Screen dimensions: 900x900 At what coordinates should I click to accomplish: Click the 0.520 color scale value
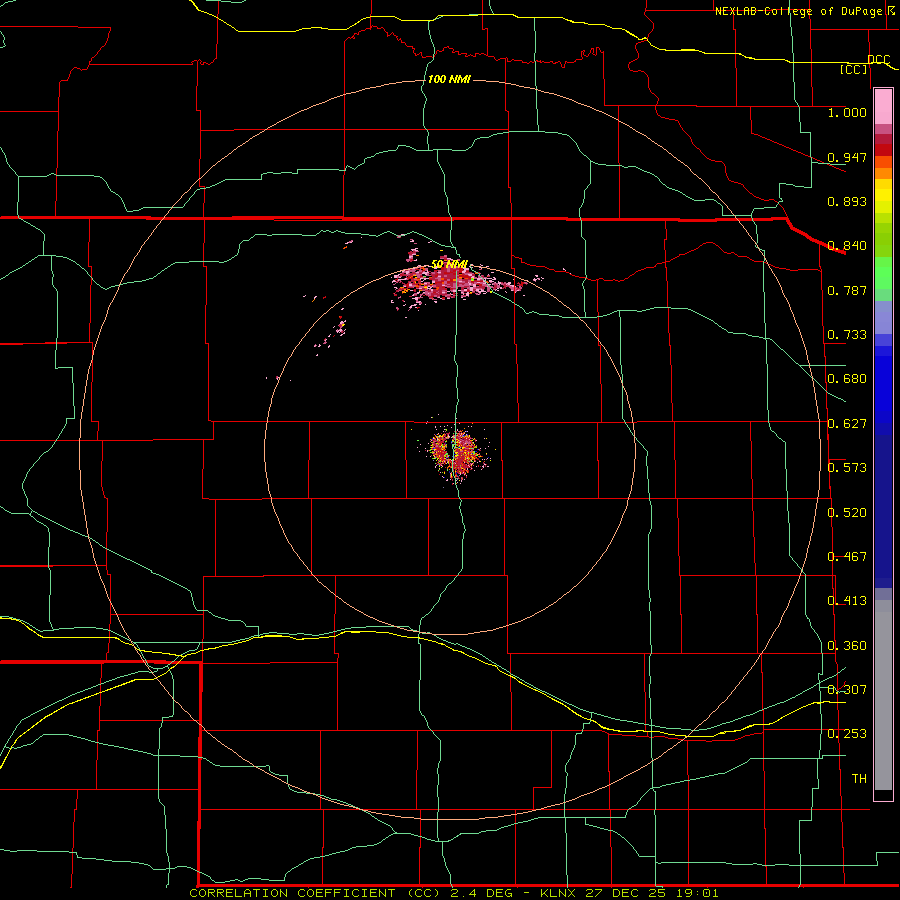(x=847, y=513)
